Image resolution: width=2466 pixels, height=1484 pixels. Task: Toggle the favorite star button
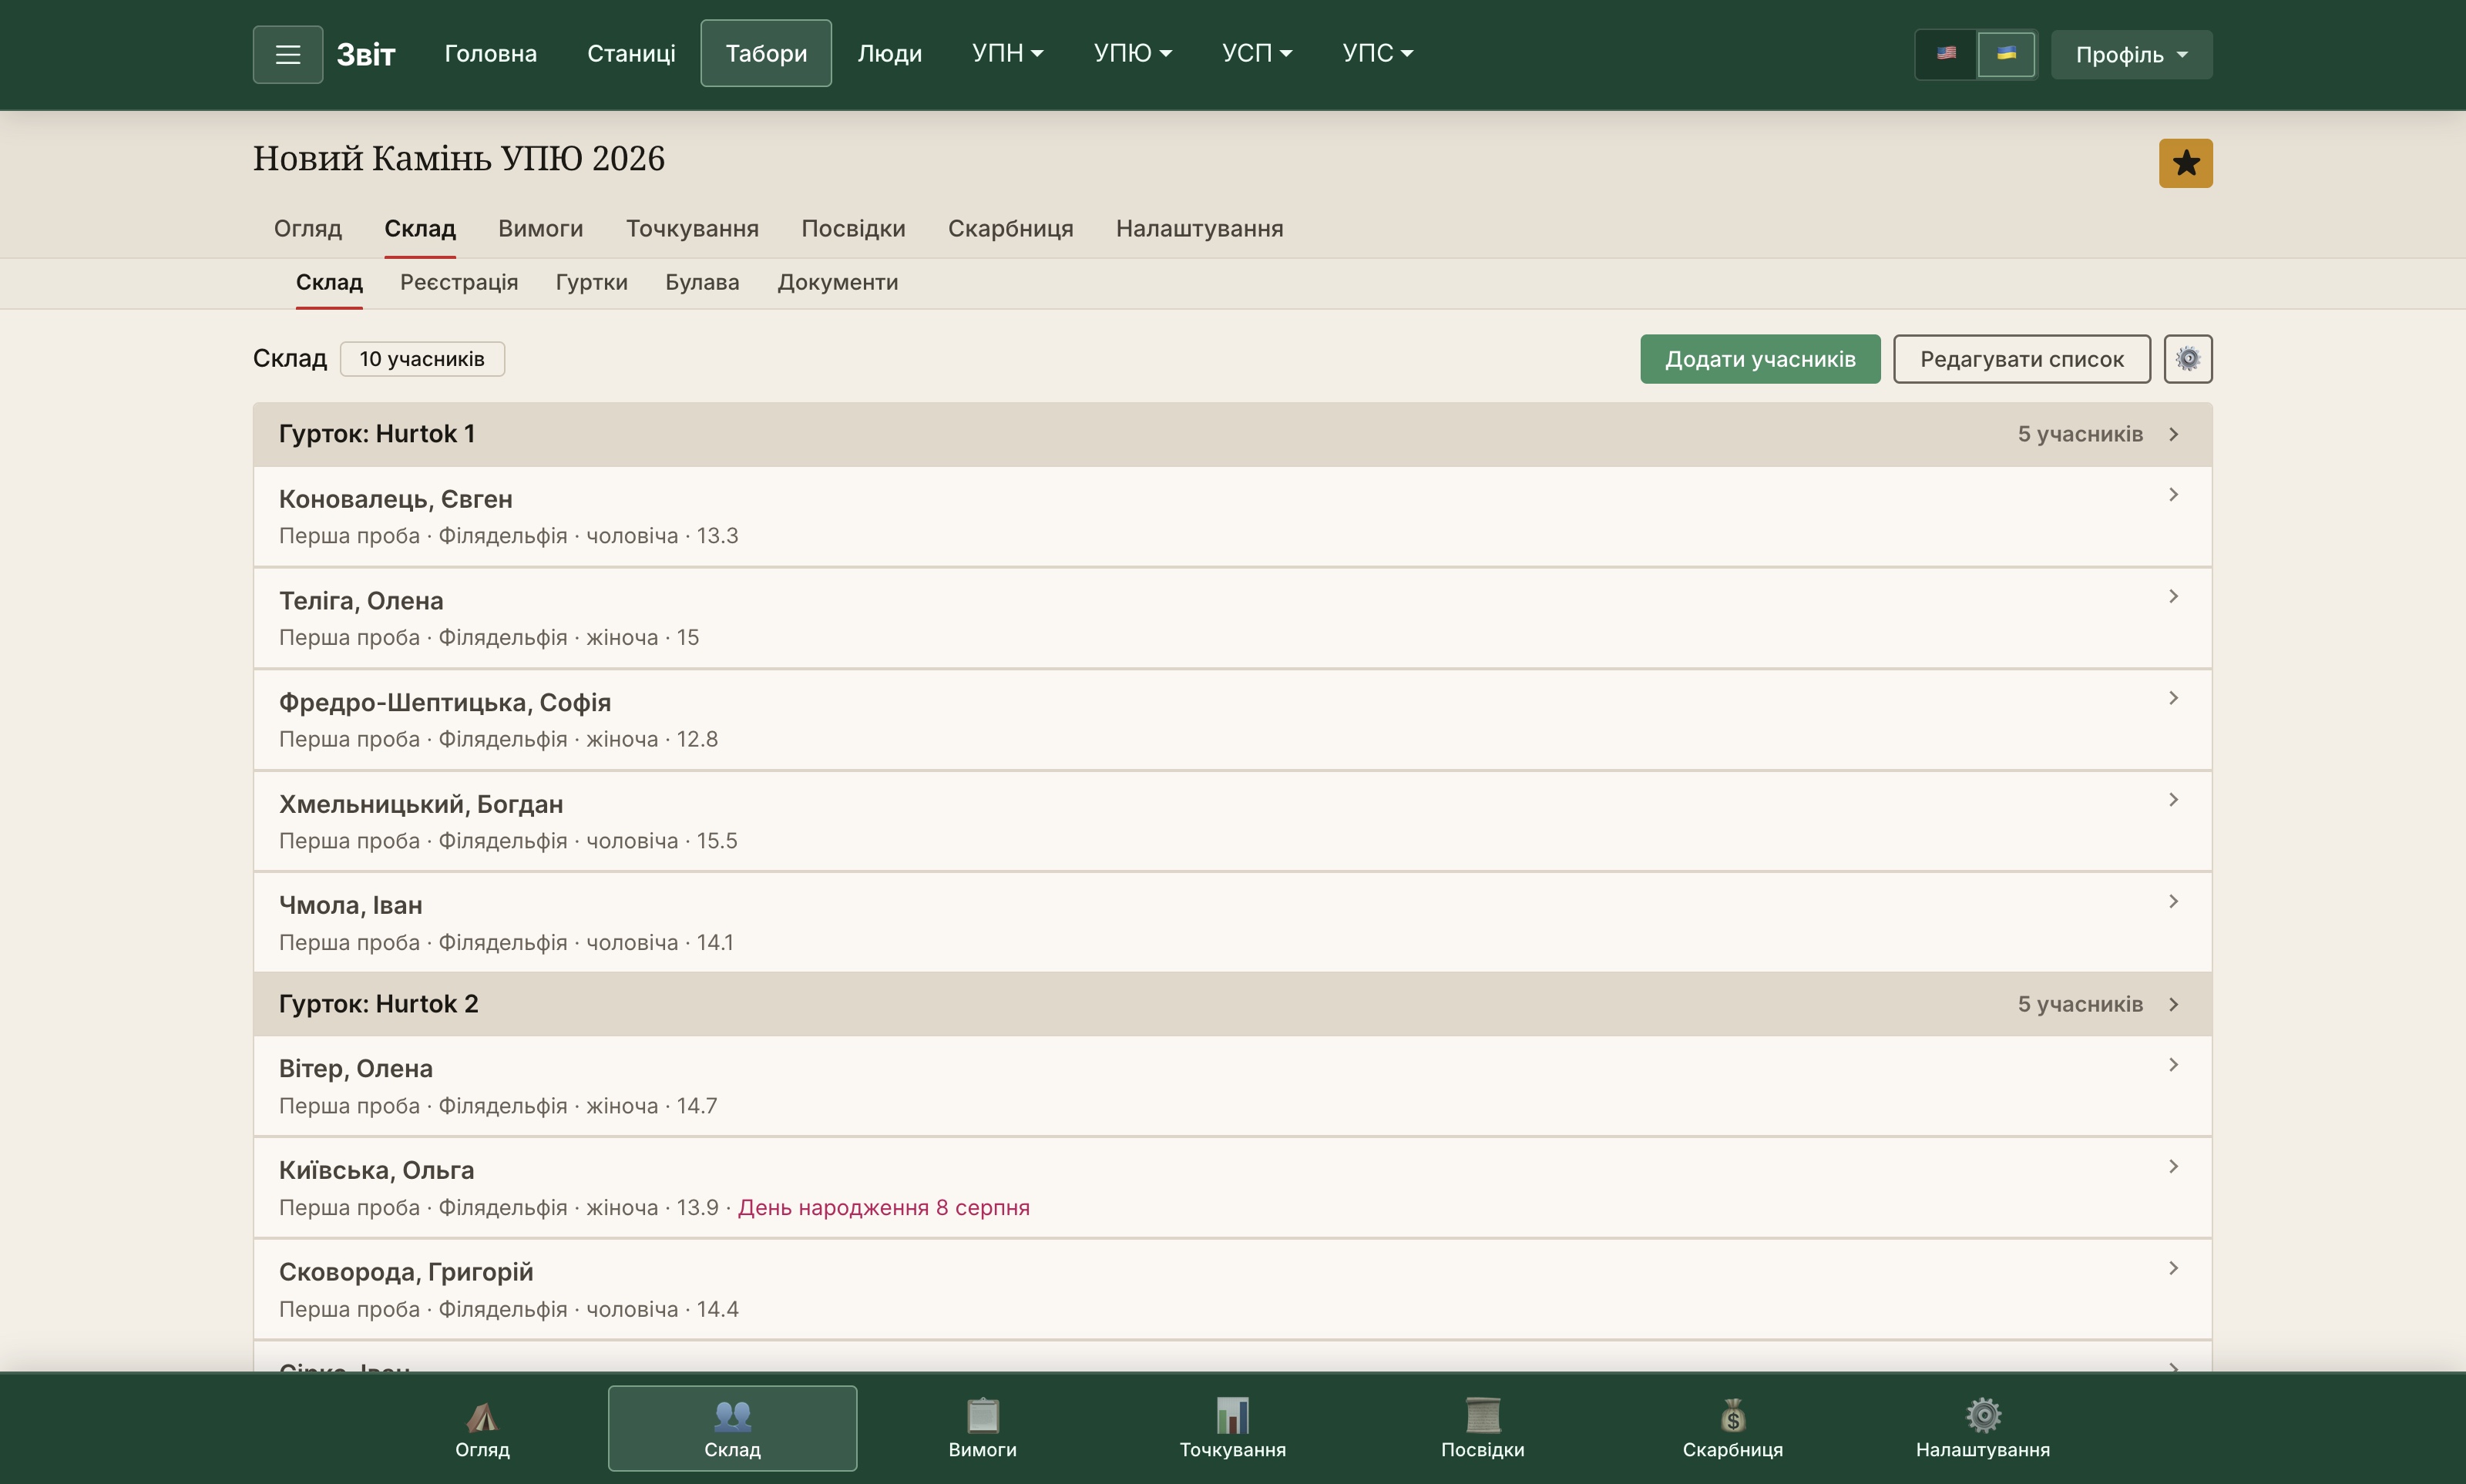2185,163
